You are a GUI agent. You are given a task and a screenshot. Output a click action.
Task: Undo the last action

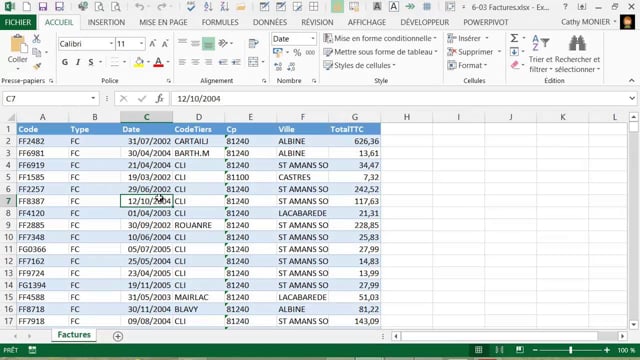click(x=140, y=6)
